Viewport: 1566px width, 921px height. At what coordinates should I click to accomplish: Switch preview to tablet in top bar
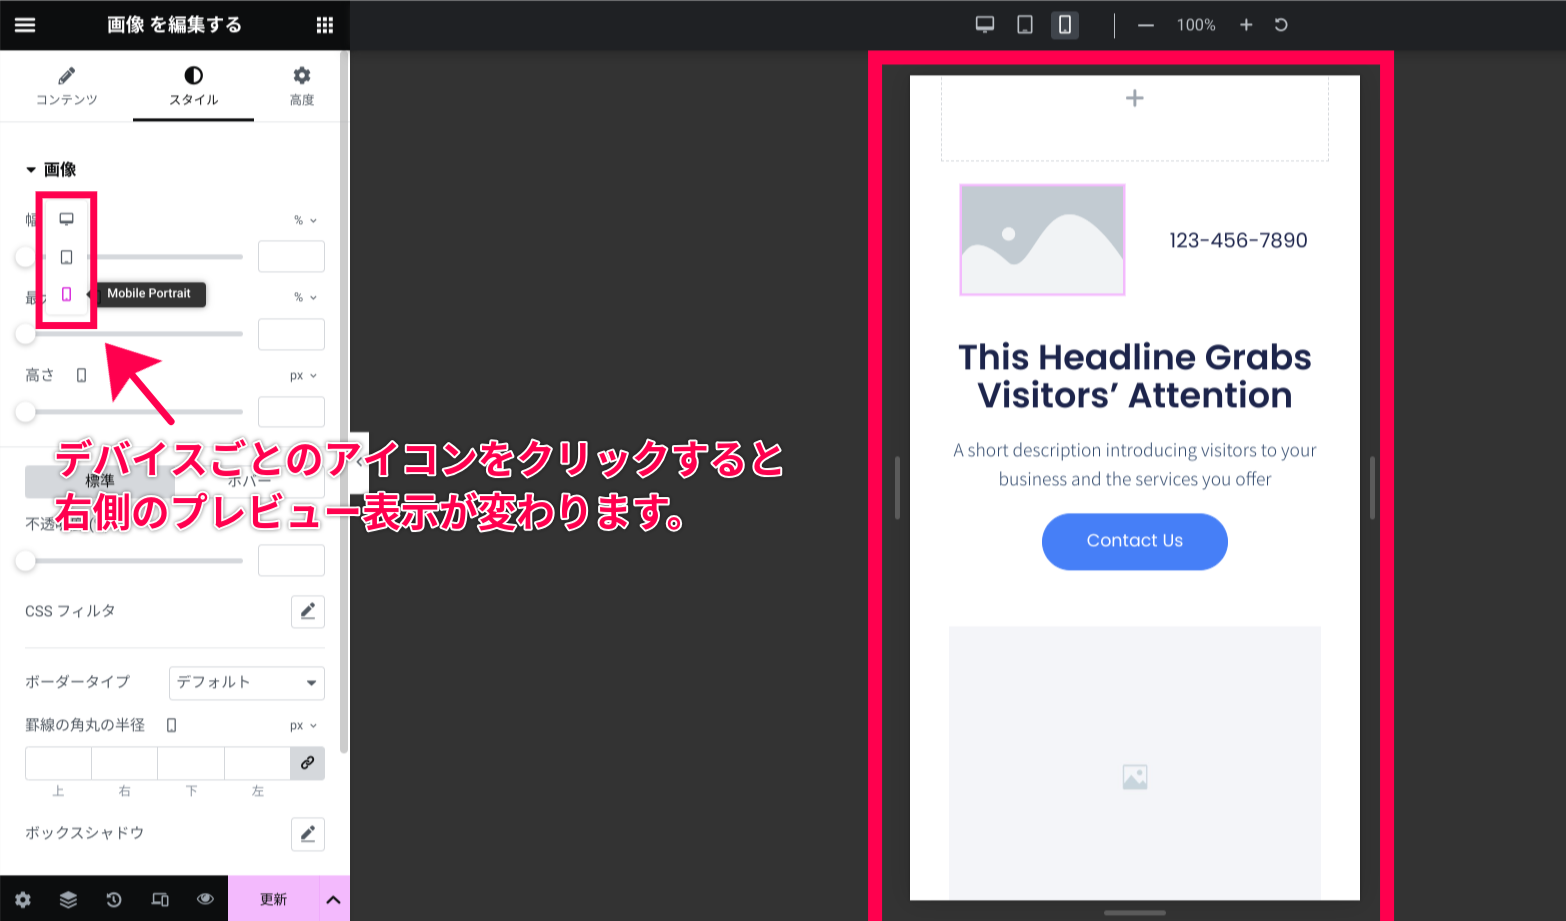click(1025, 25)
